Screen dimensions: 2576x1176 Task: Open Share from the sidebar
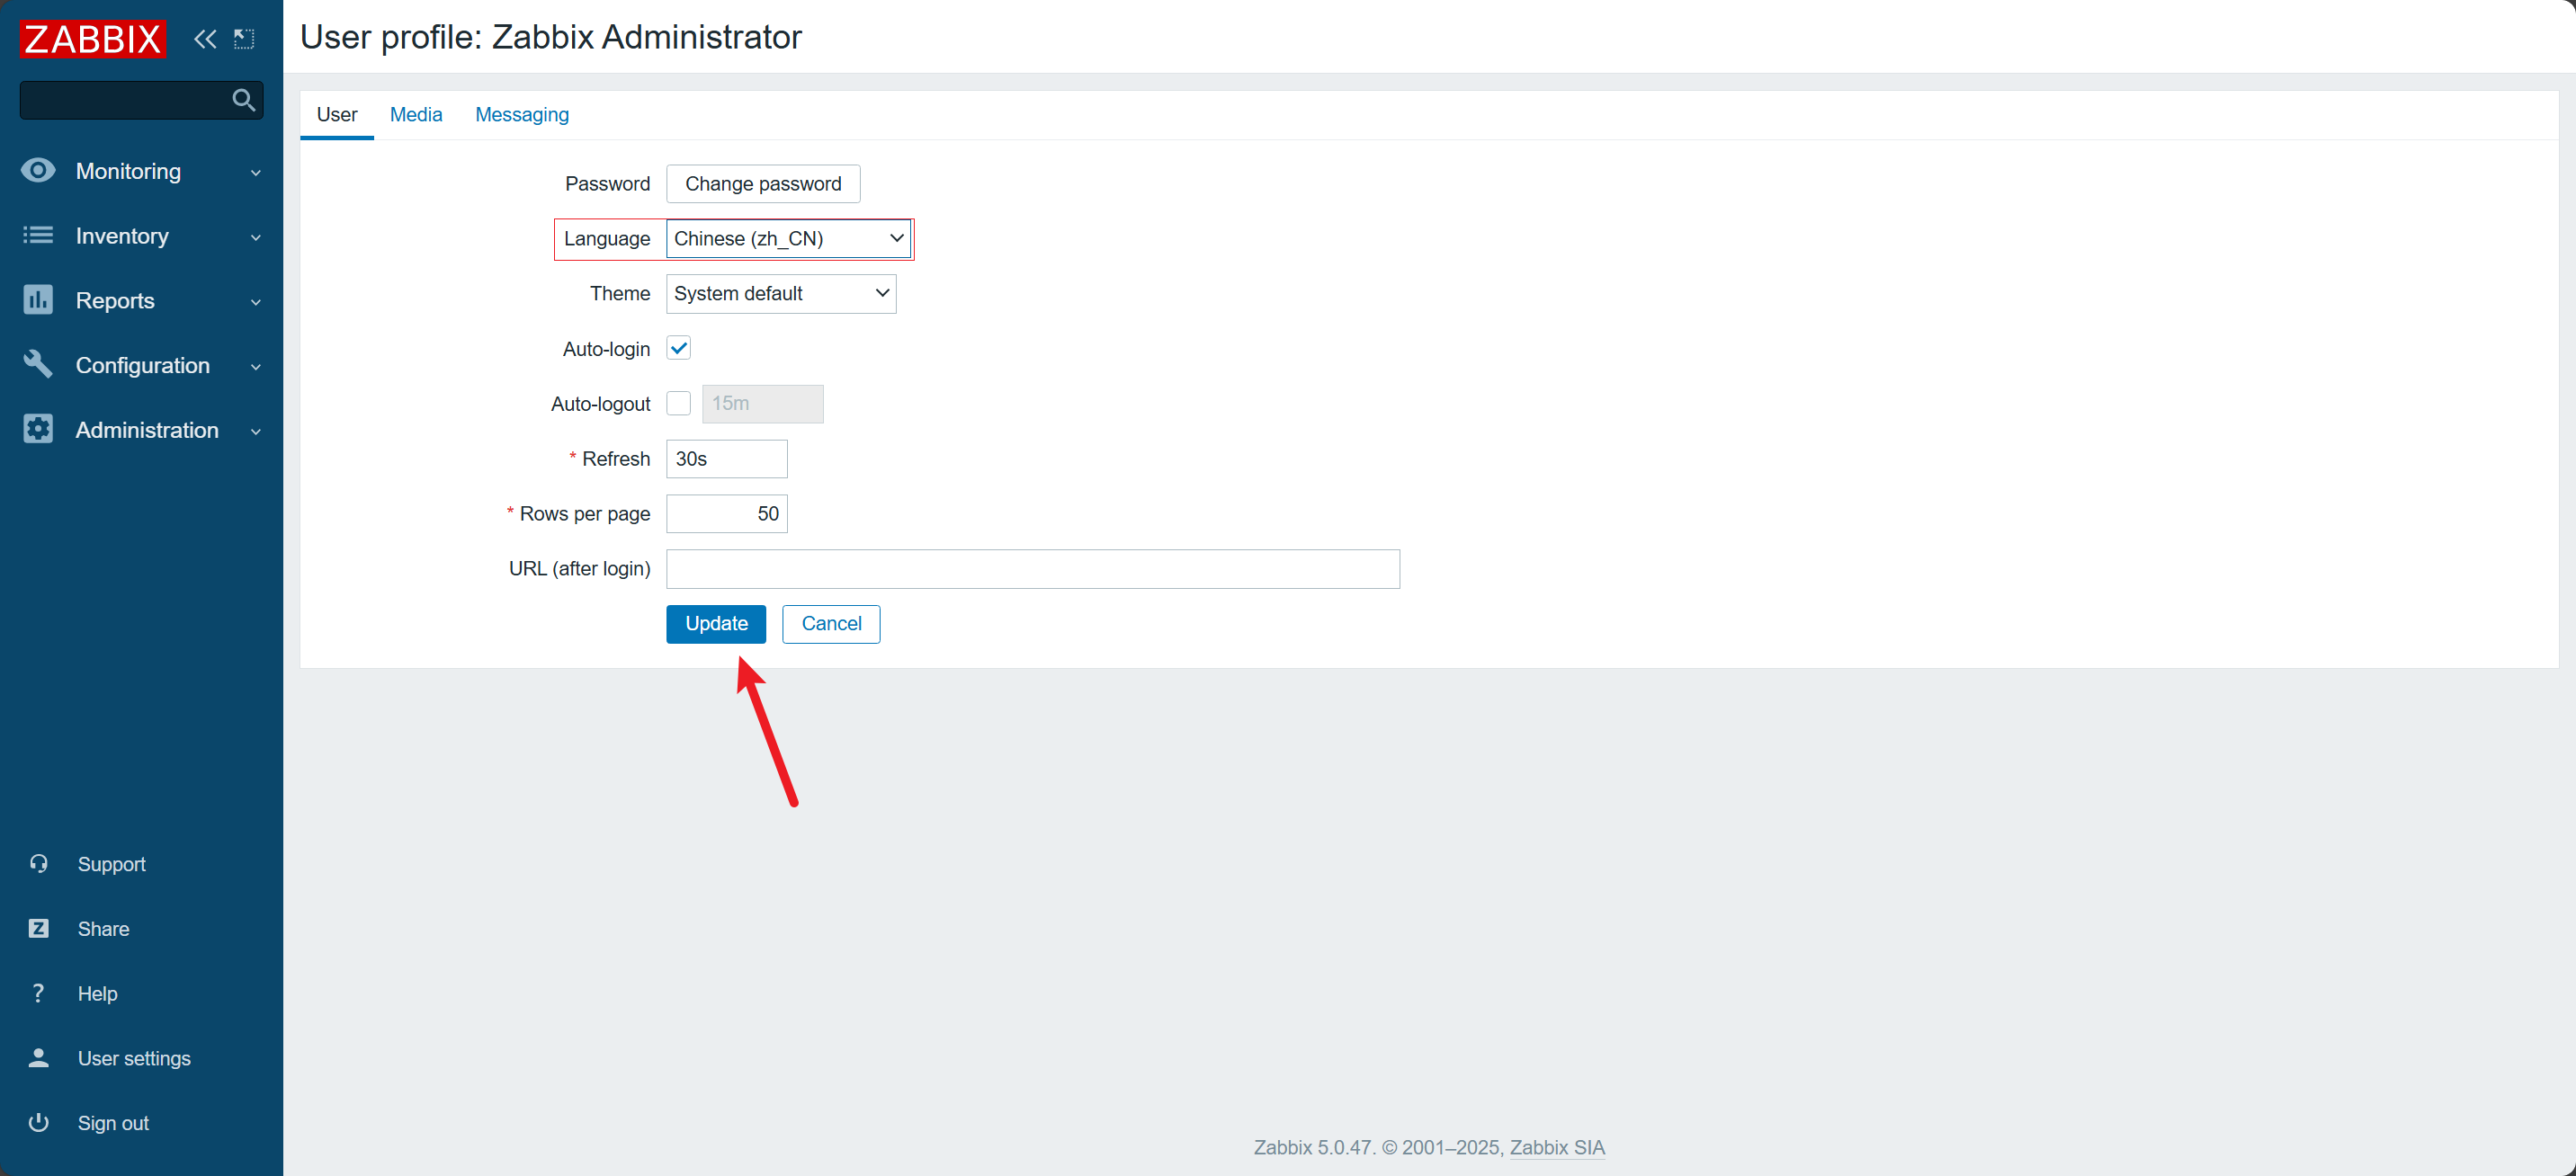[x=103, y=929]
